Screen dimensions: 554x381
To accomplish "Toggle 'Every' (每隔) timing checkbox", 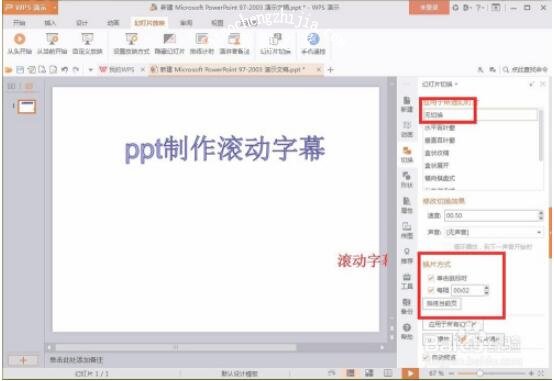I will click(x=431, y=290).
